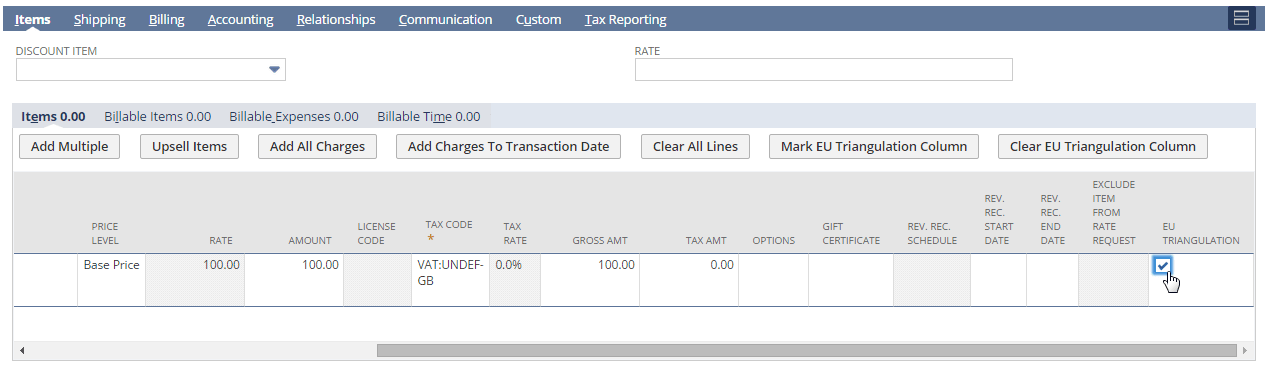This screenshot has width=1269, height=367.
Task: Click the Base Price cell
Action: tap(112, 279)
